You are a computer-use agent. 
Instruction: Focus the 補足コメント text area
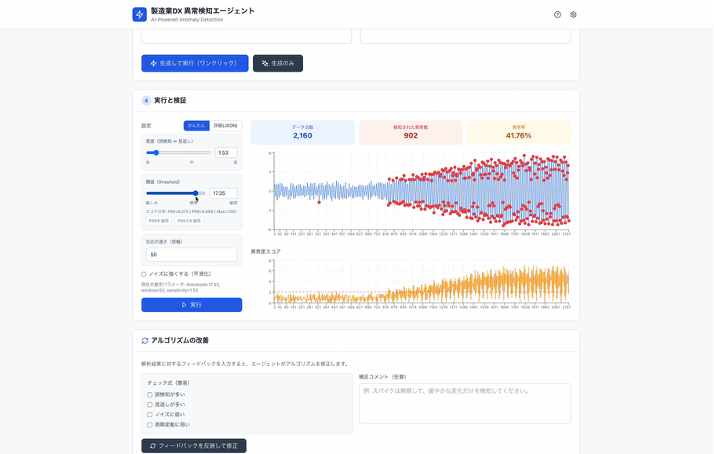[x=464, y=403]
